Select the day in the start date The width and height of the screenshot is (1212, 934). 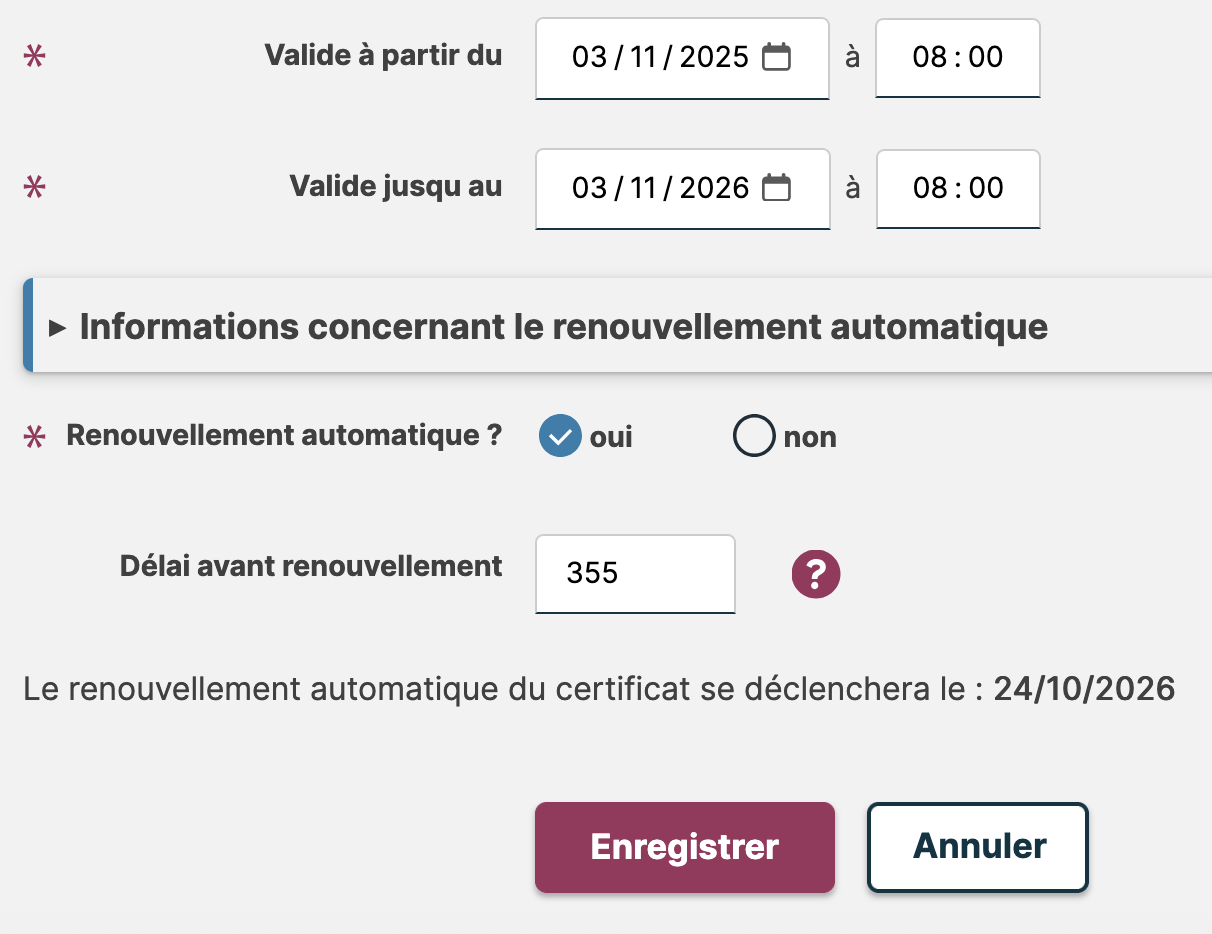tap(589, 57)
